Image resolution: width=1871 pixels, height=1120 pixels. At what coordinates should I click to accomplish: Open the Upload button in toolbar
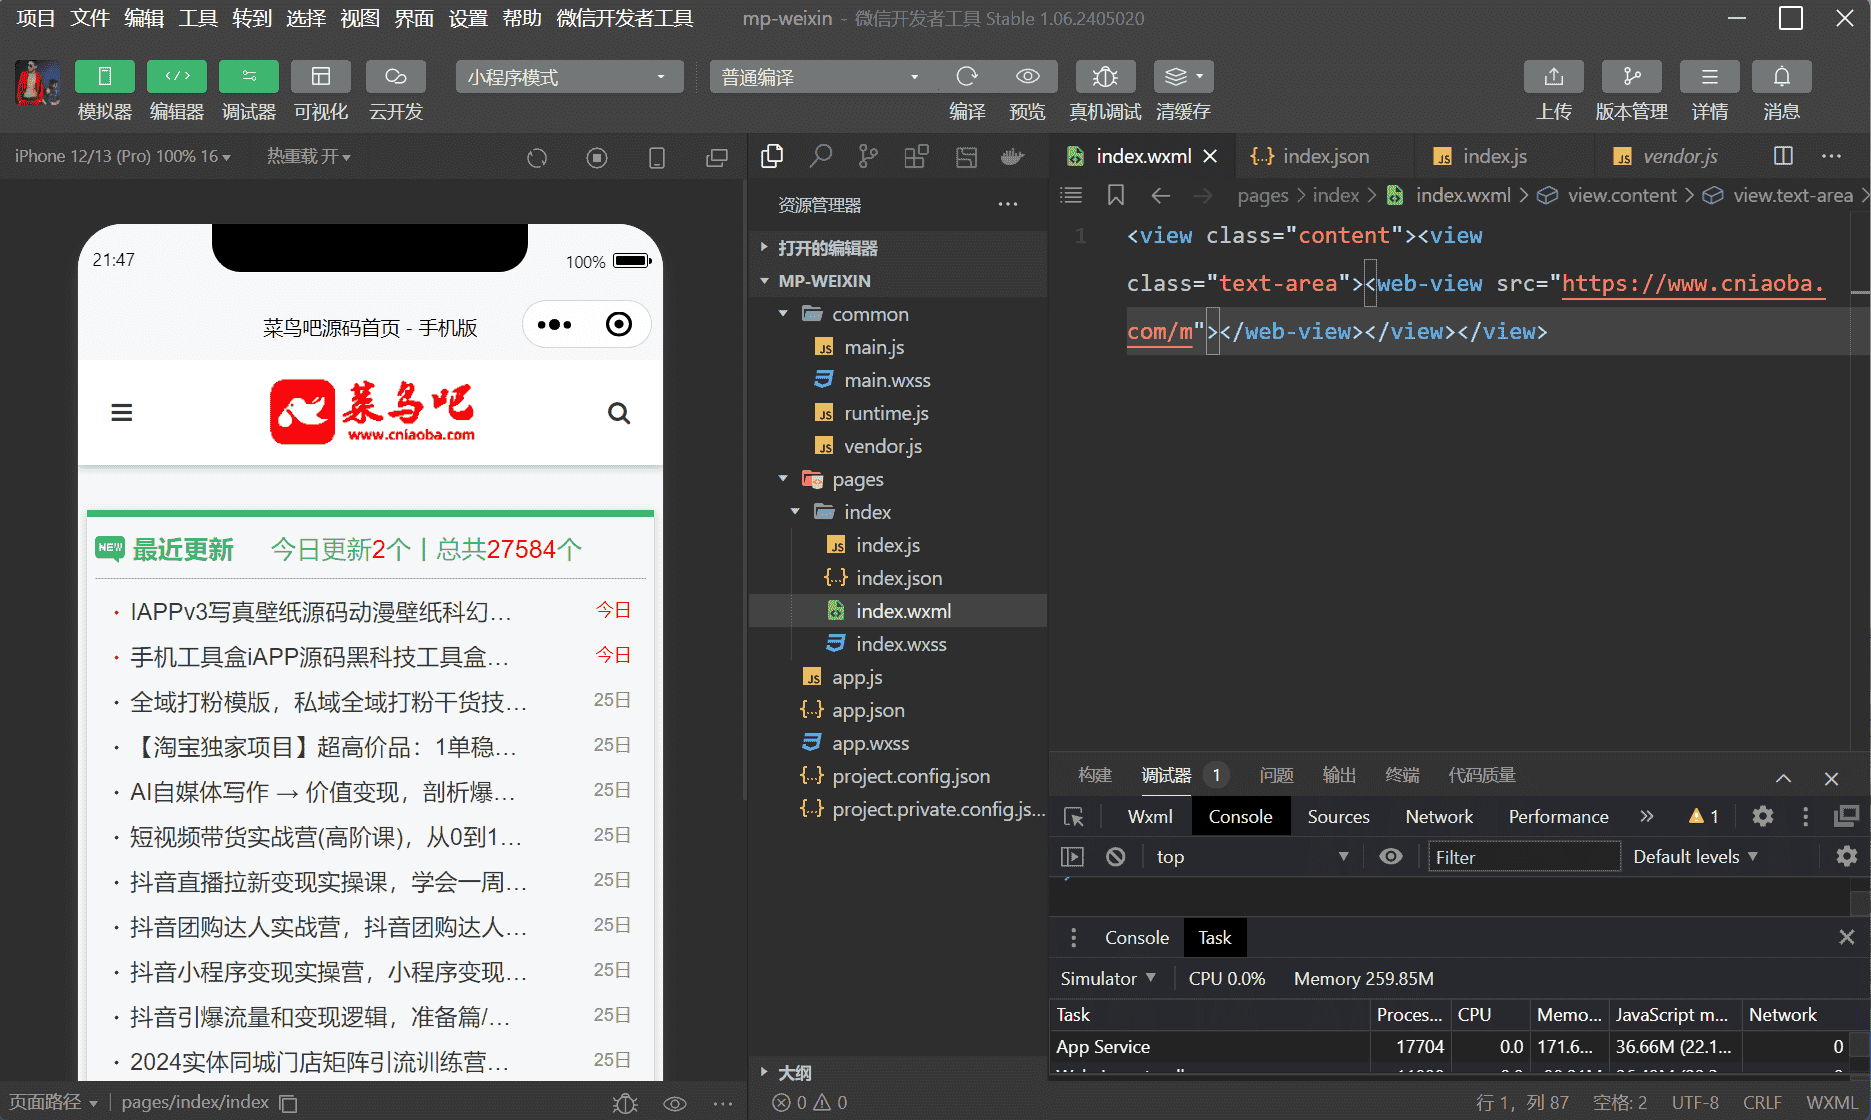[1553, 77]
